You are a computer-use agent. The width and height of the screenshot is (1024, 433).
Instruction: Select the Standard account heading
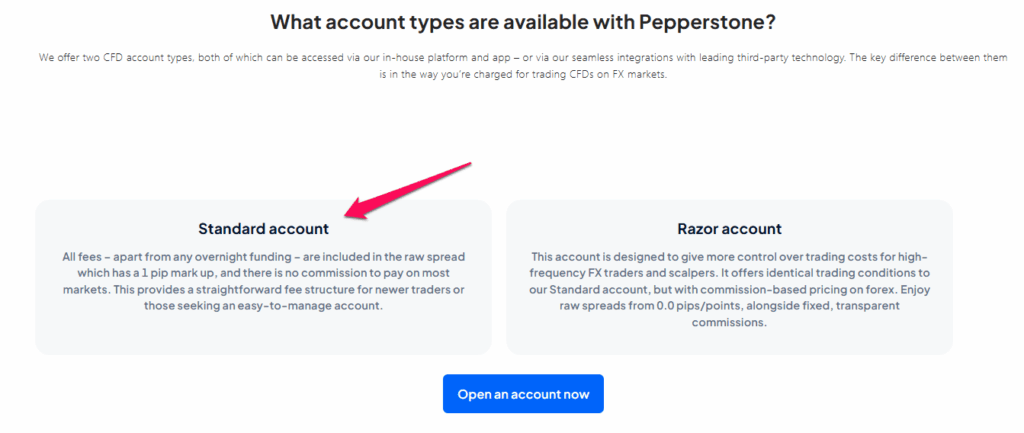point(263,229)
